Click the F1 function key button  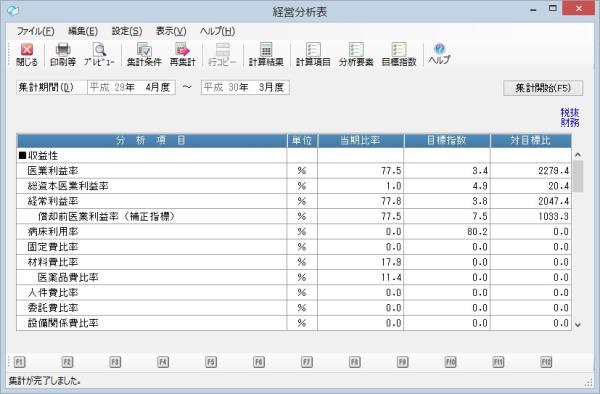point(20,362)
